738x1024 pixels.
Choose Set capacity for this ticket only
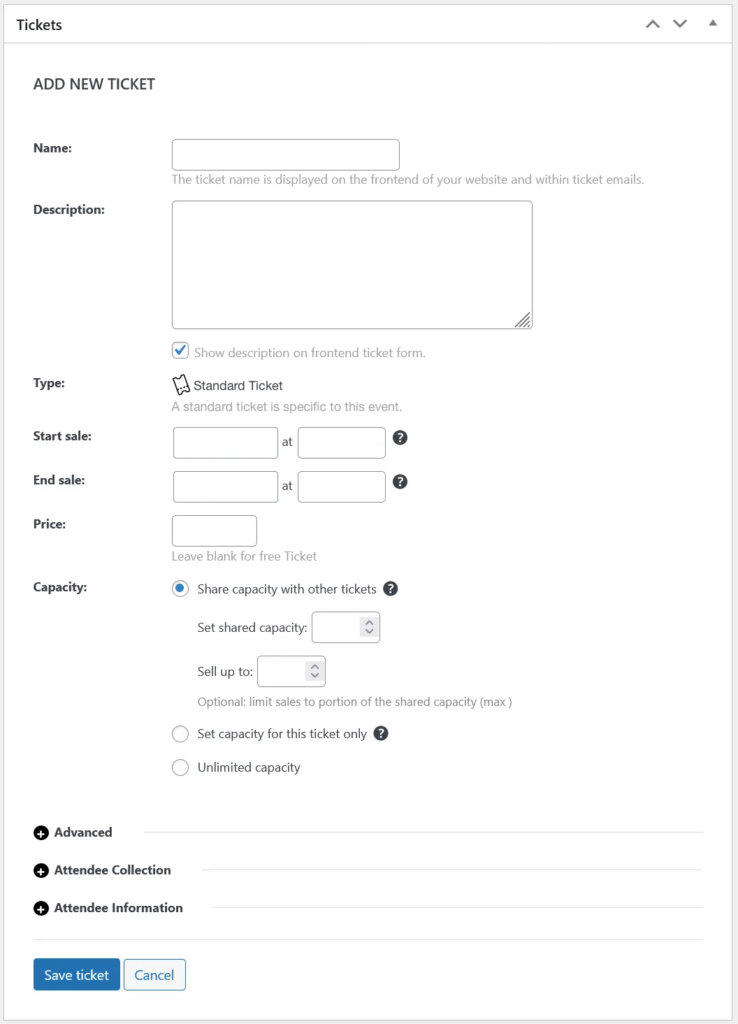click(180, 733)
